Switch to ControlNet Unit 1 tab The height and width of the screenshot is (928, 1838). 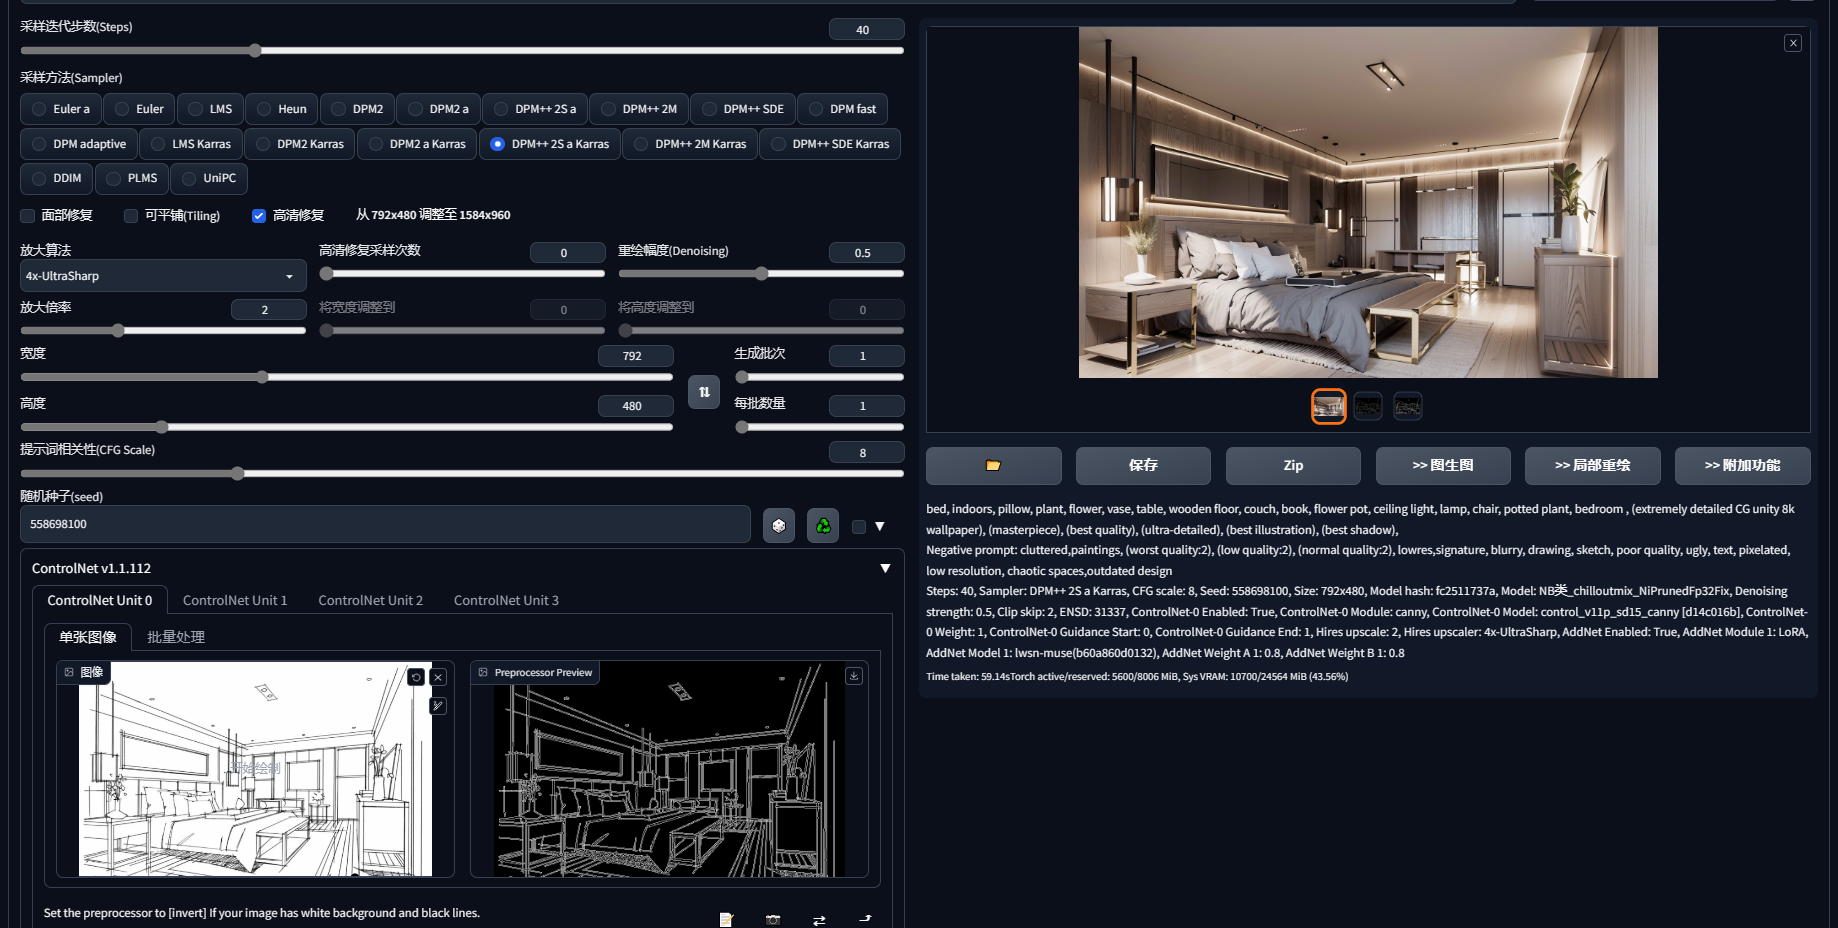point(235,600)
